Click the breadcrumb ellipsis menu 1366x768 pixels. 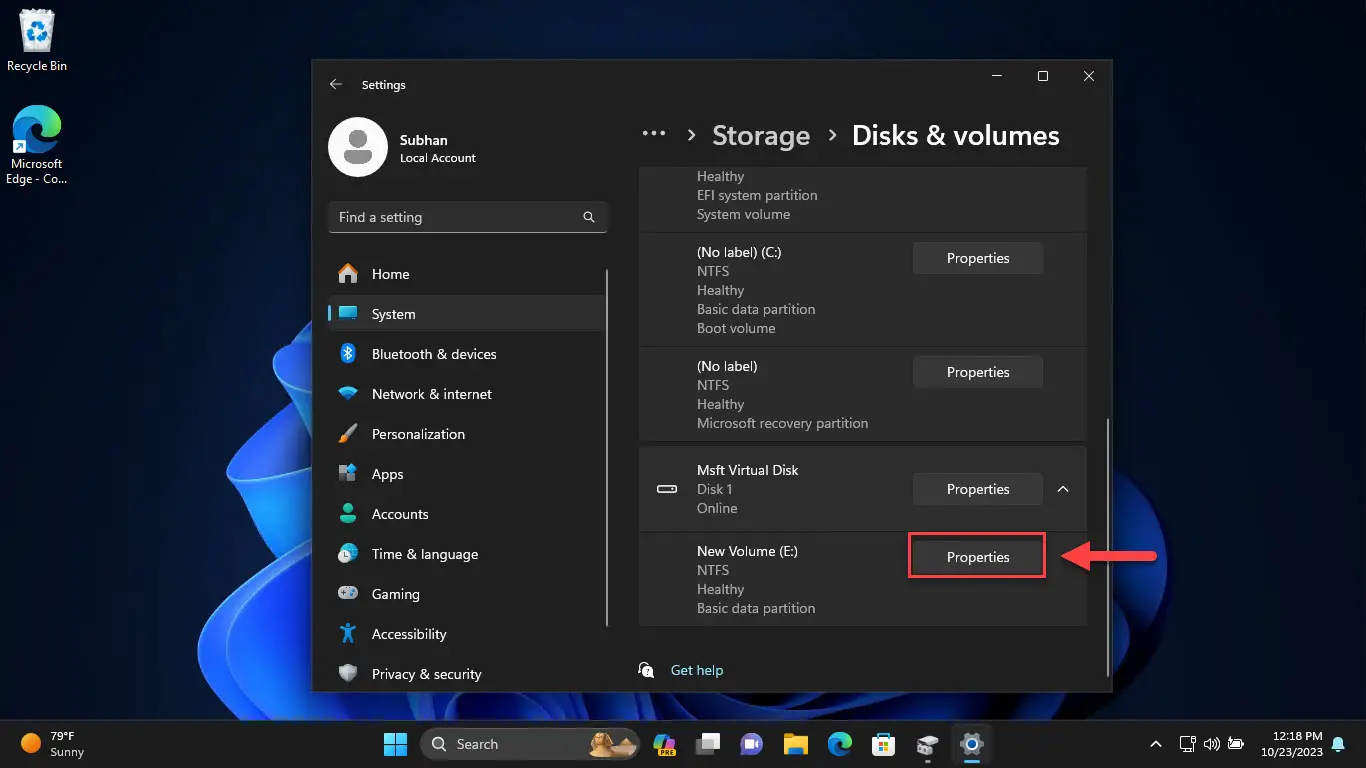[x=654, y=134]
